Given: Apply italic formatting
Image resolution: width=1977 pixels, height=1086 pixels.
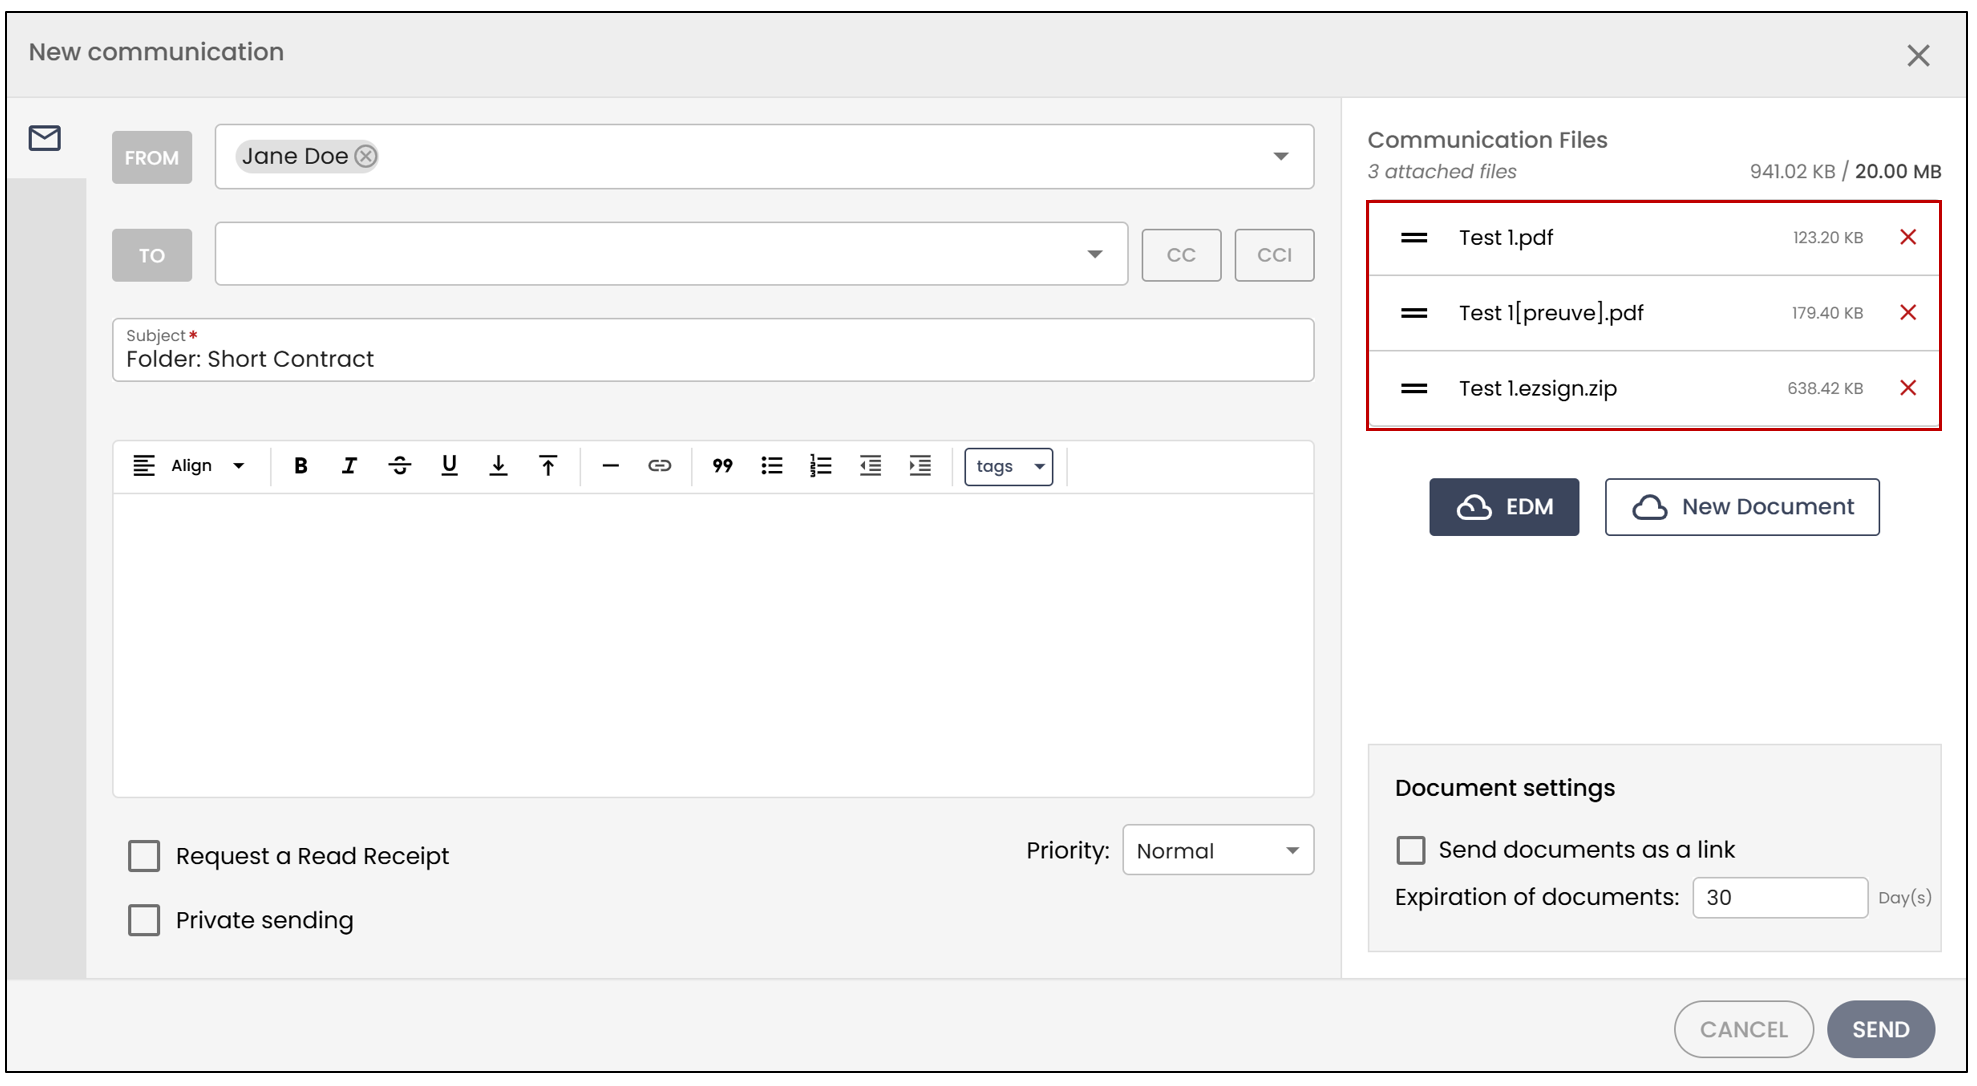Looking at the screenshot, I should click(x=349, y=466).
